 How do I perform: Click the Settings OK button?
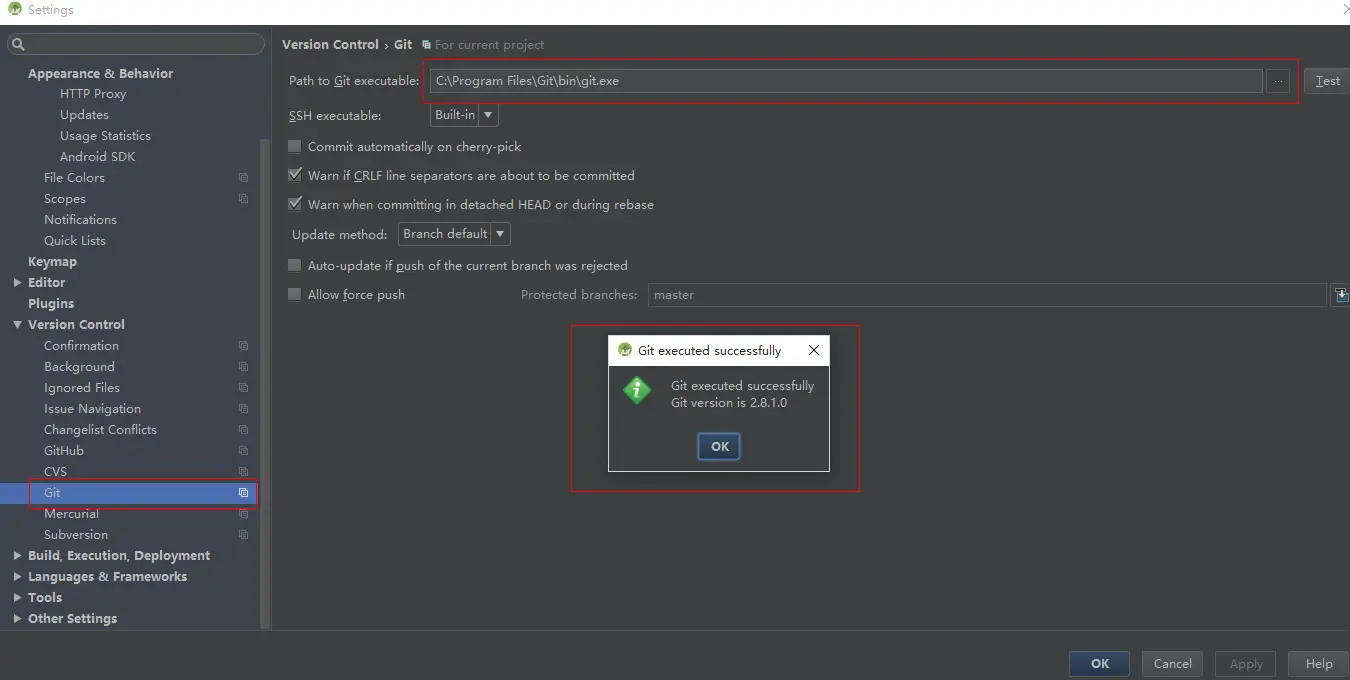tap(1099, 664)
